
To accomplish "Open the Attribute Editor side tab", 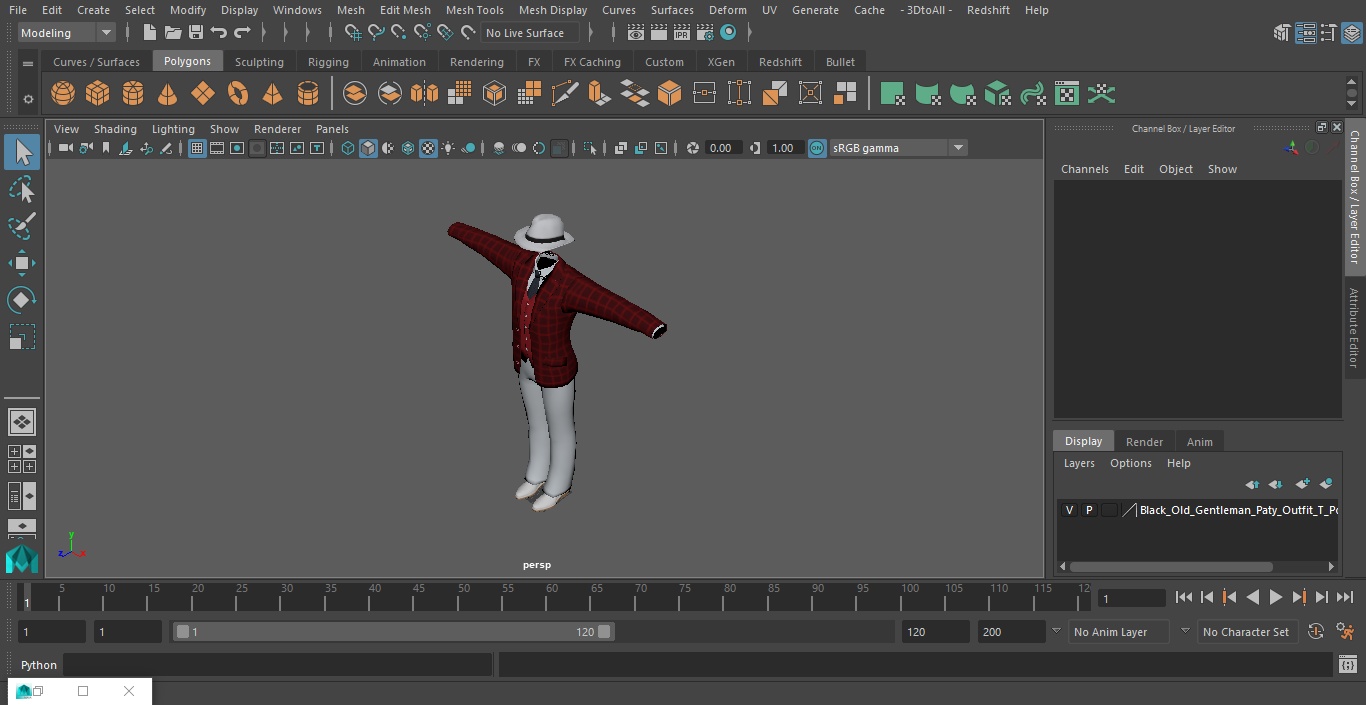I will pyautogui.click(x=1353, y=328).
